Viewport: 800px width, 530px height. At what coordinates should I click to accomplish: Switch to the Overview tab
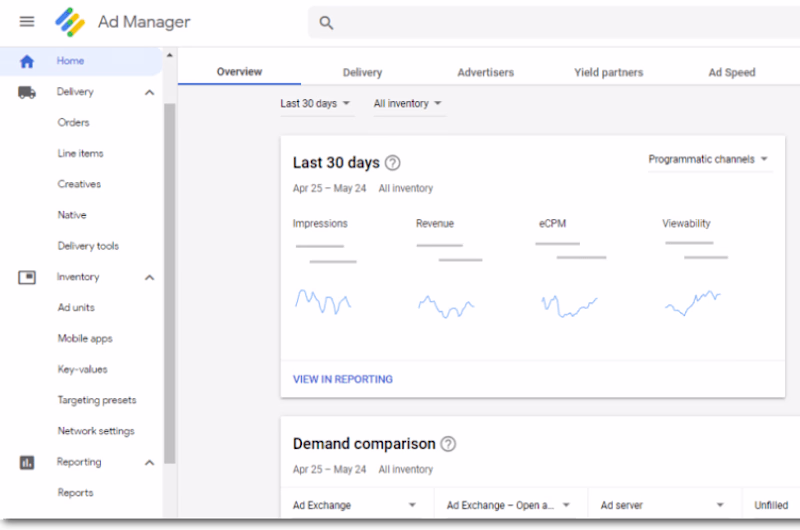click(x=239, y=72)
